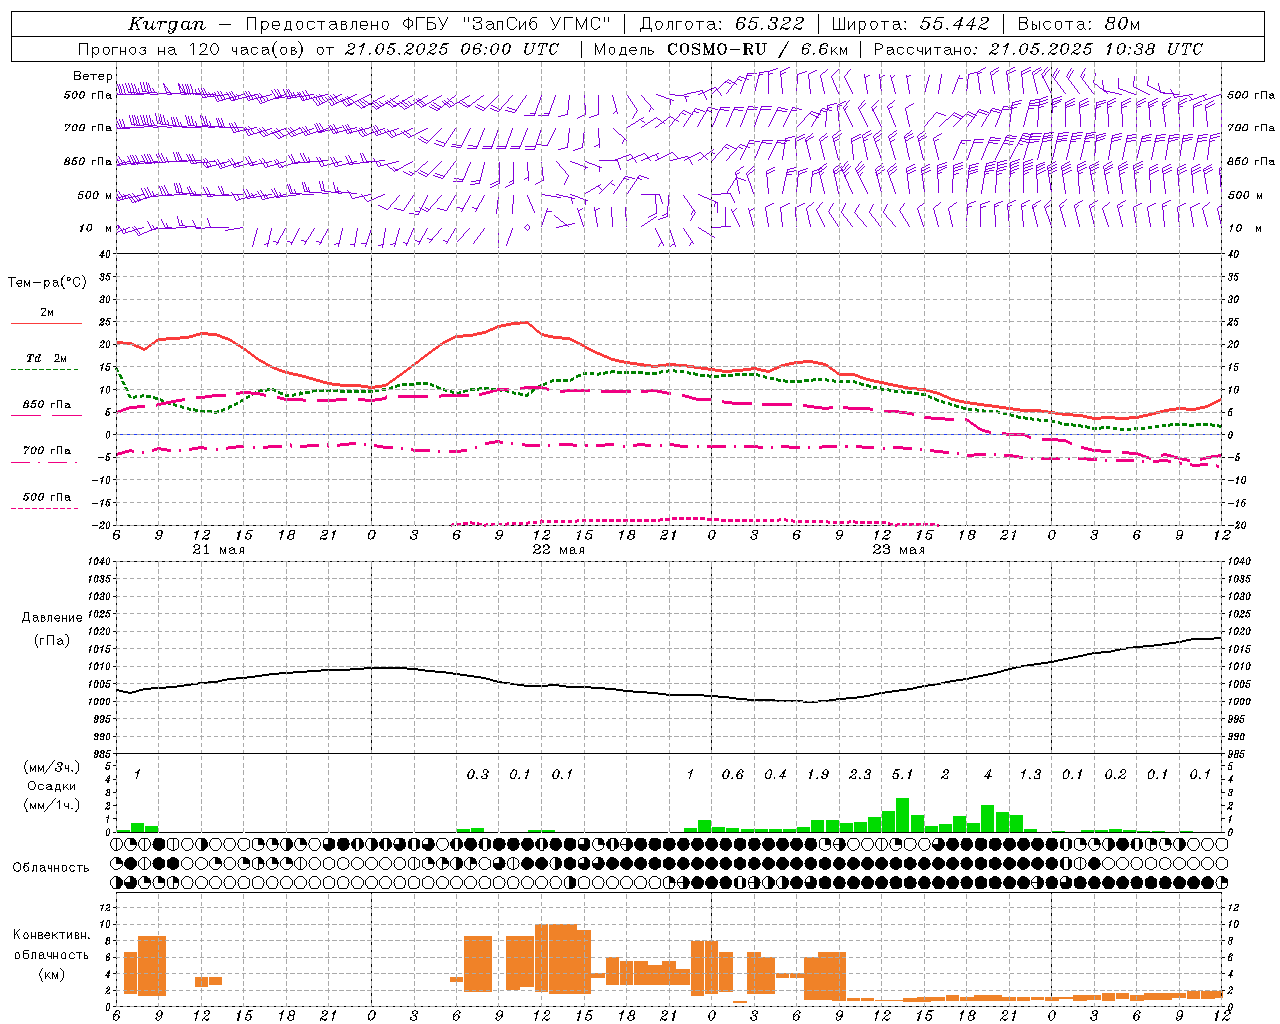The image size is (1280, 1024).
Task: Click the 3-hour precipitation value '0.2'
Action: pos(1115,774)
